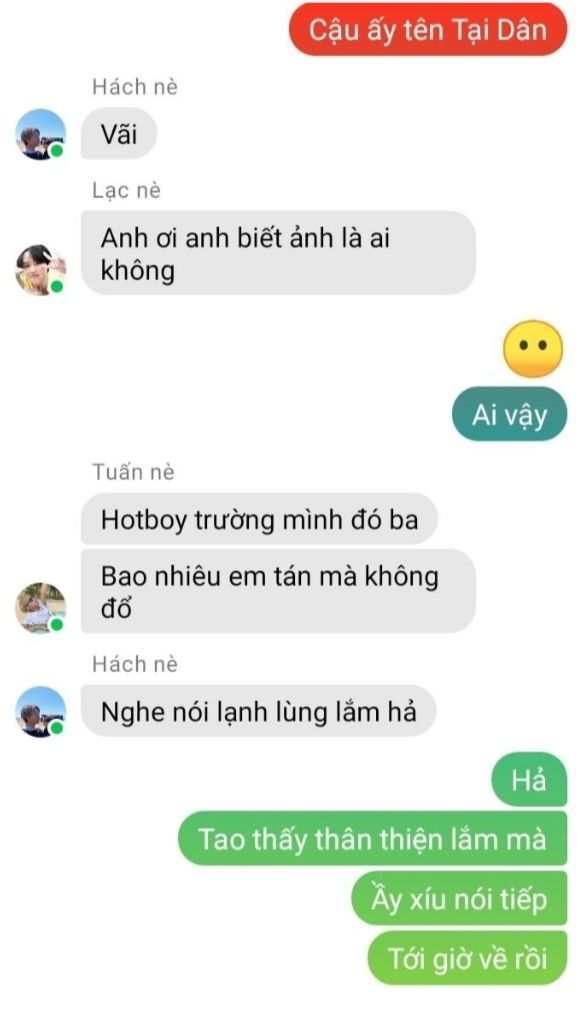Tap the sender name 'Lạc nè'
This screenshot has height=1026, width=577.
pyautogui.click(x=126, y=190)
